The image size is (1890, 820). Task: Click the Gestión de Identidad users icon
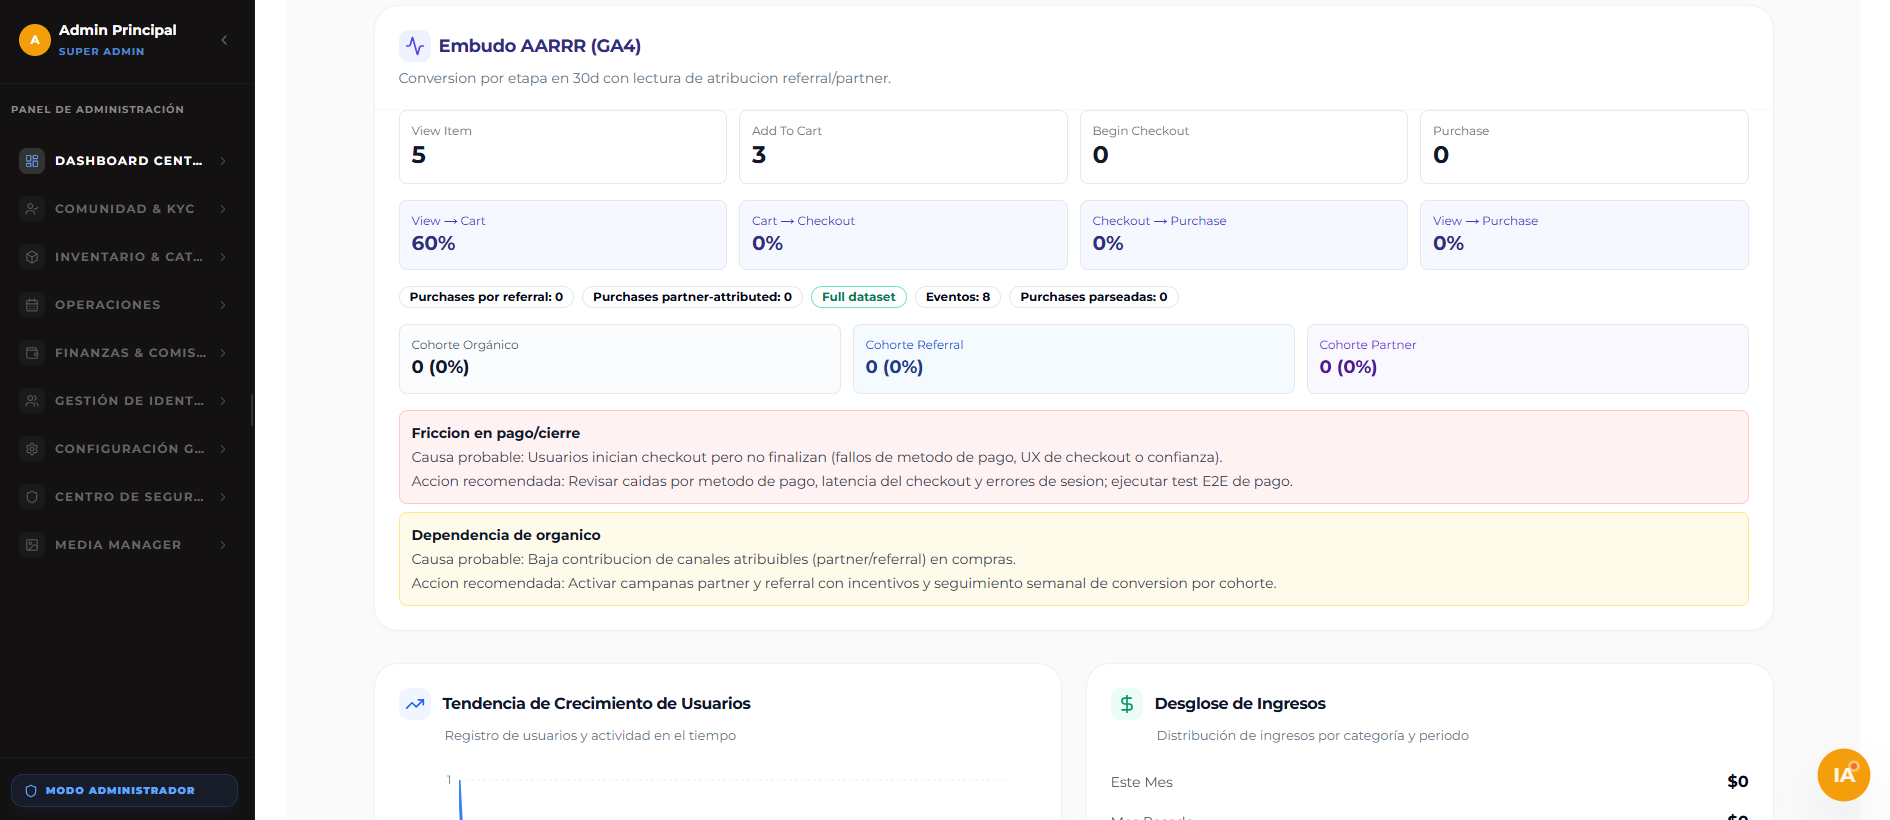coord(32,401)
